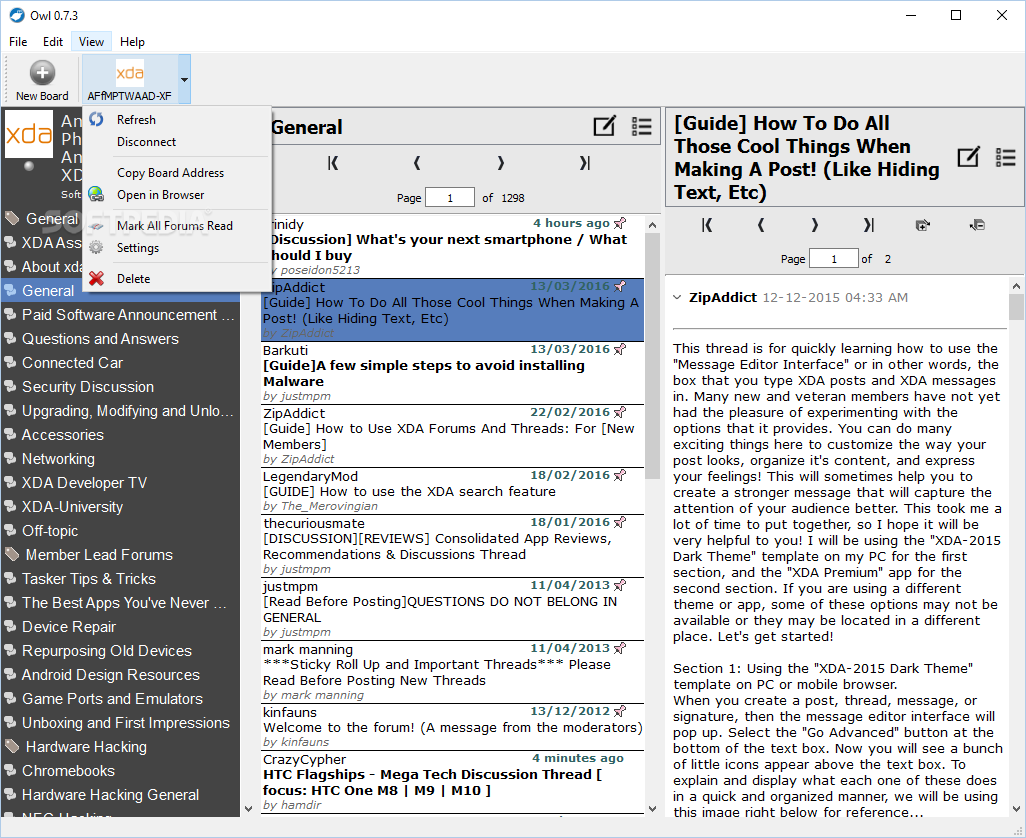Choose Mark All Forums Read

tap(175, 226)
